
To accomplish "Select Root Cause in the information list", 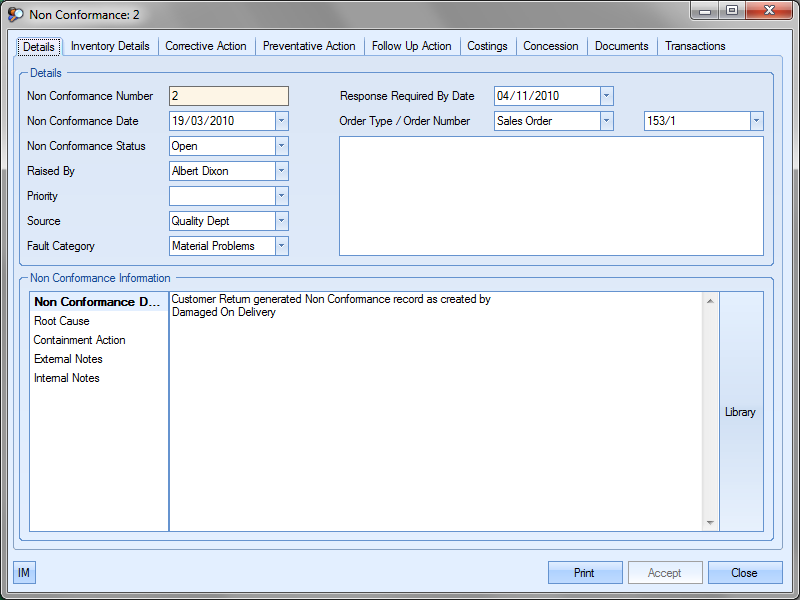I will 62,321.
